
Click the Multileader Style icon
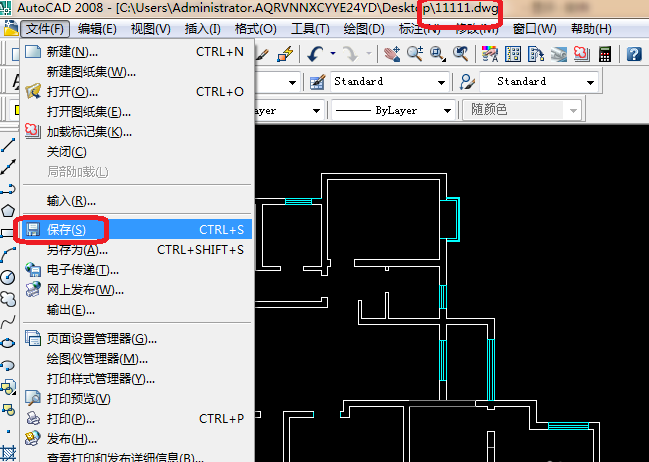pos(467,82)
